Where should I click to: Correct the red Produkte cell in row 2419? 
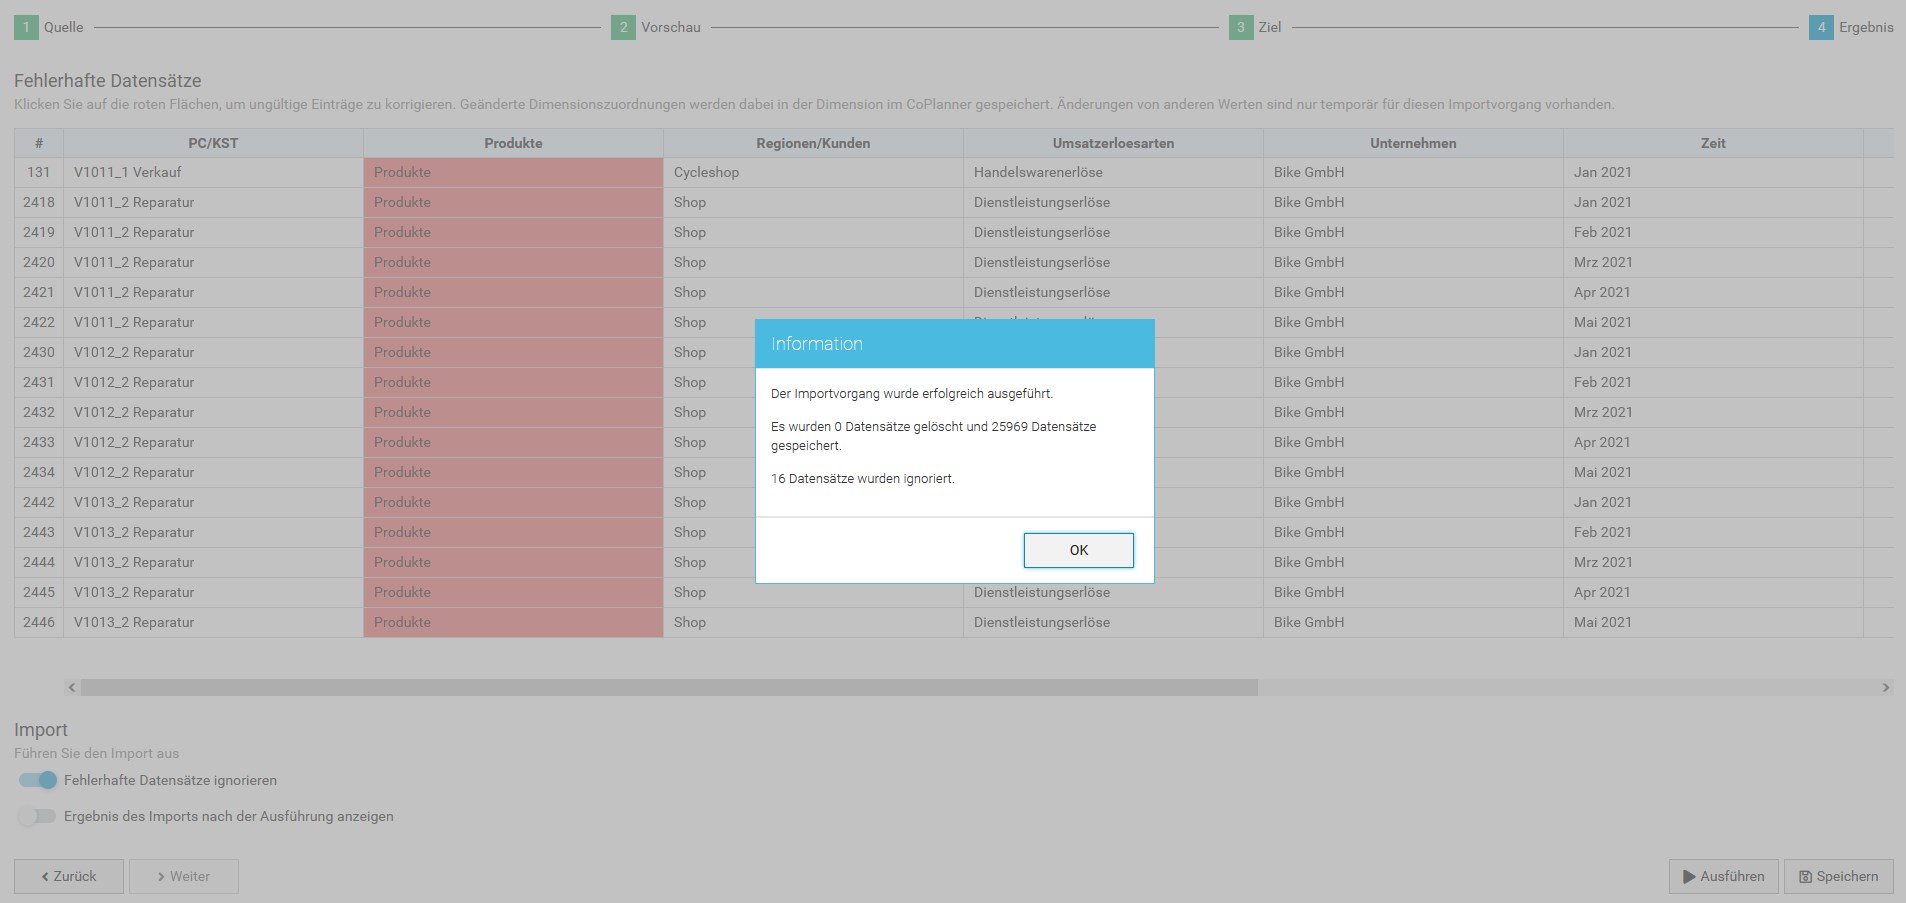pyautogui.click(x=513, y=232)
